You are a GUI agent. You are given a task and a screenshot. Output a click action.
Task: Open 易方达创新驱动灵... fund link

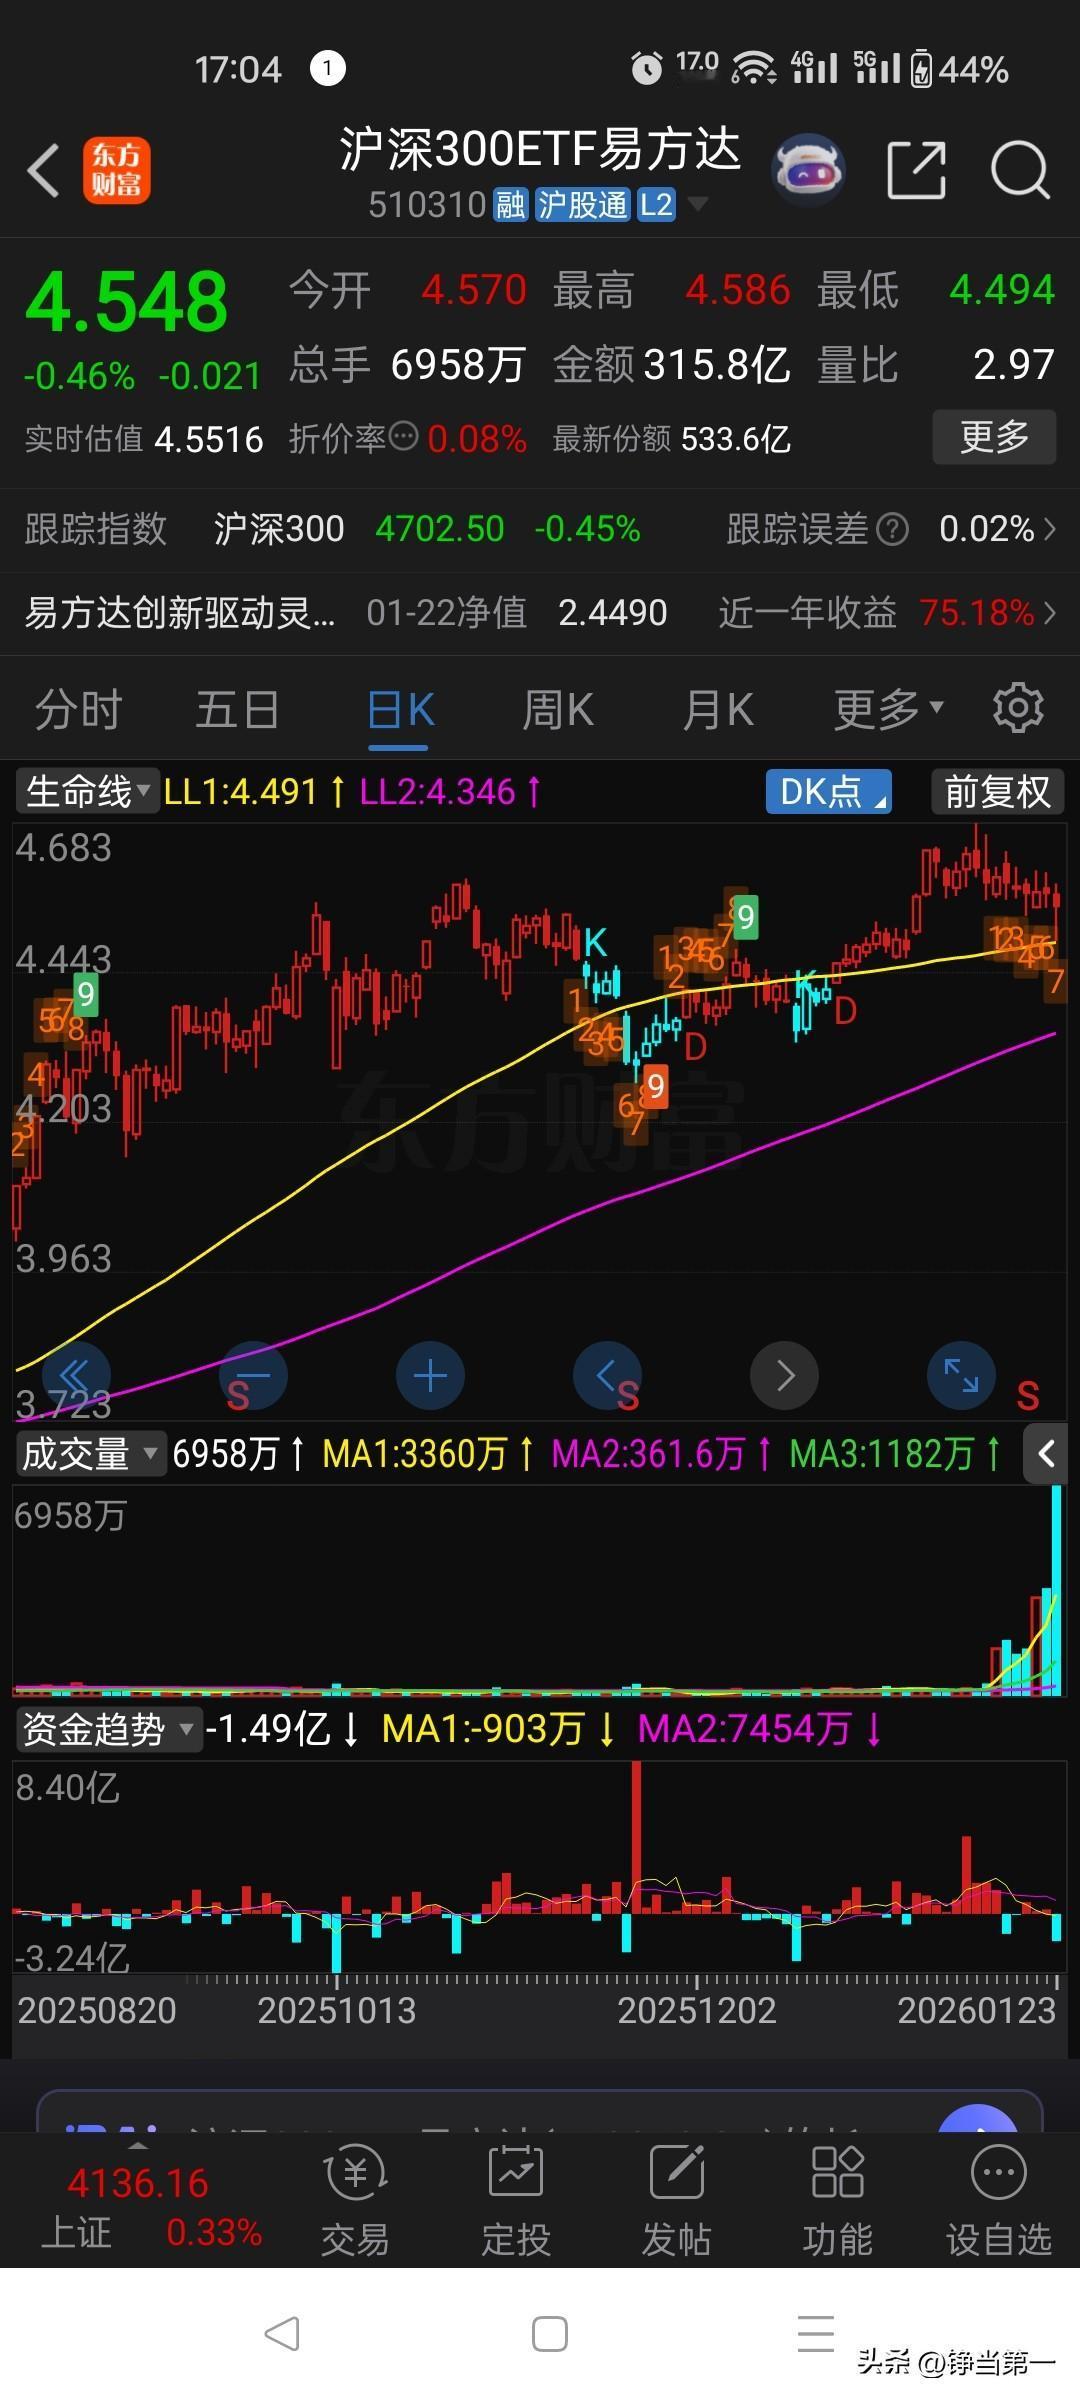(x=180, y=612)
